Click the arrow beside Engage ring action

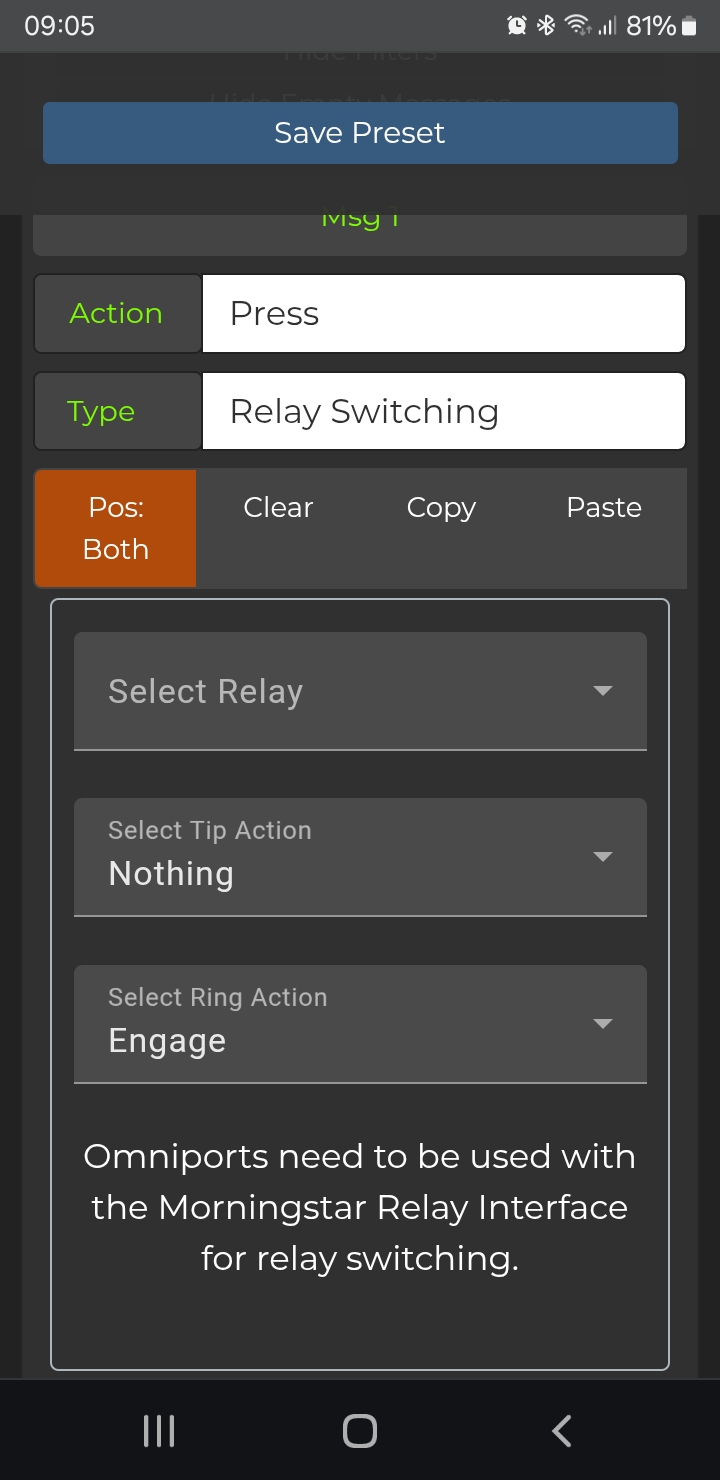(602, 1024)
